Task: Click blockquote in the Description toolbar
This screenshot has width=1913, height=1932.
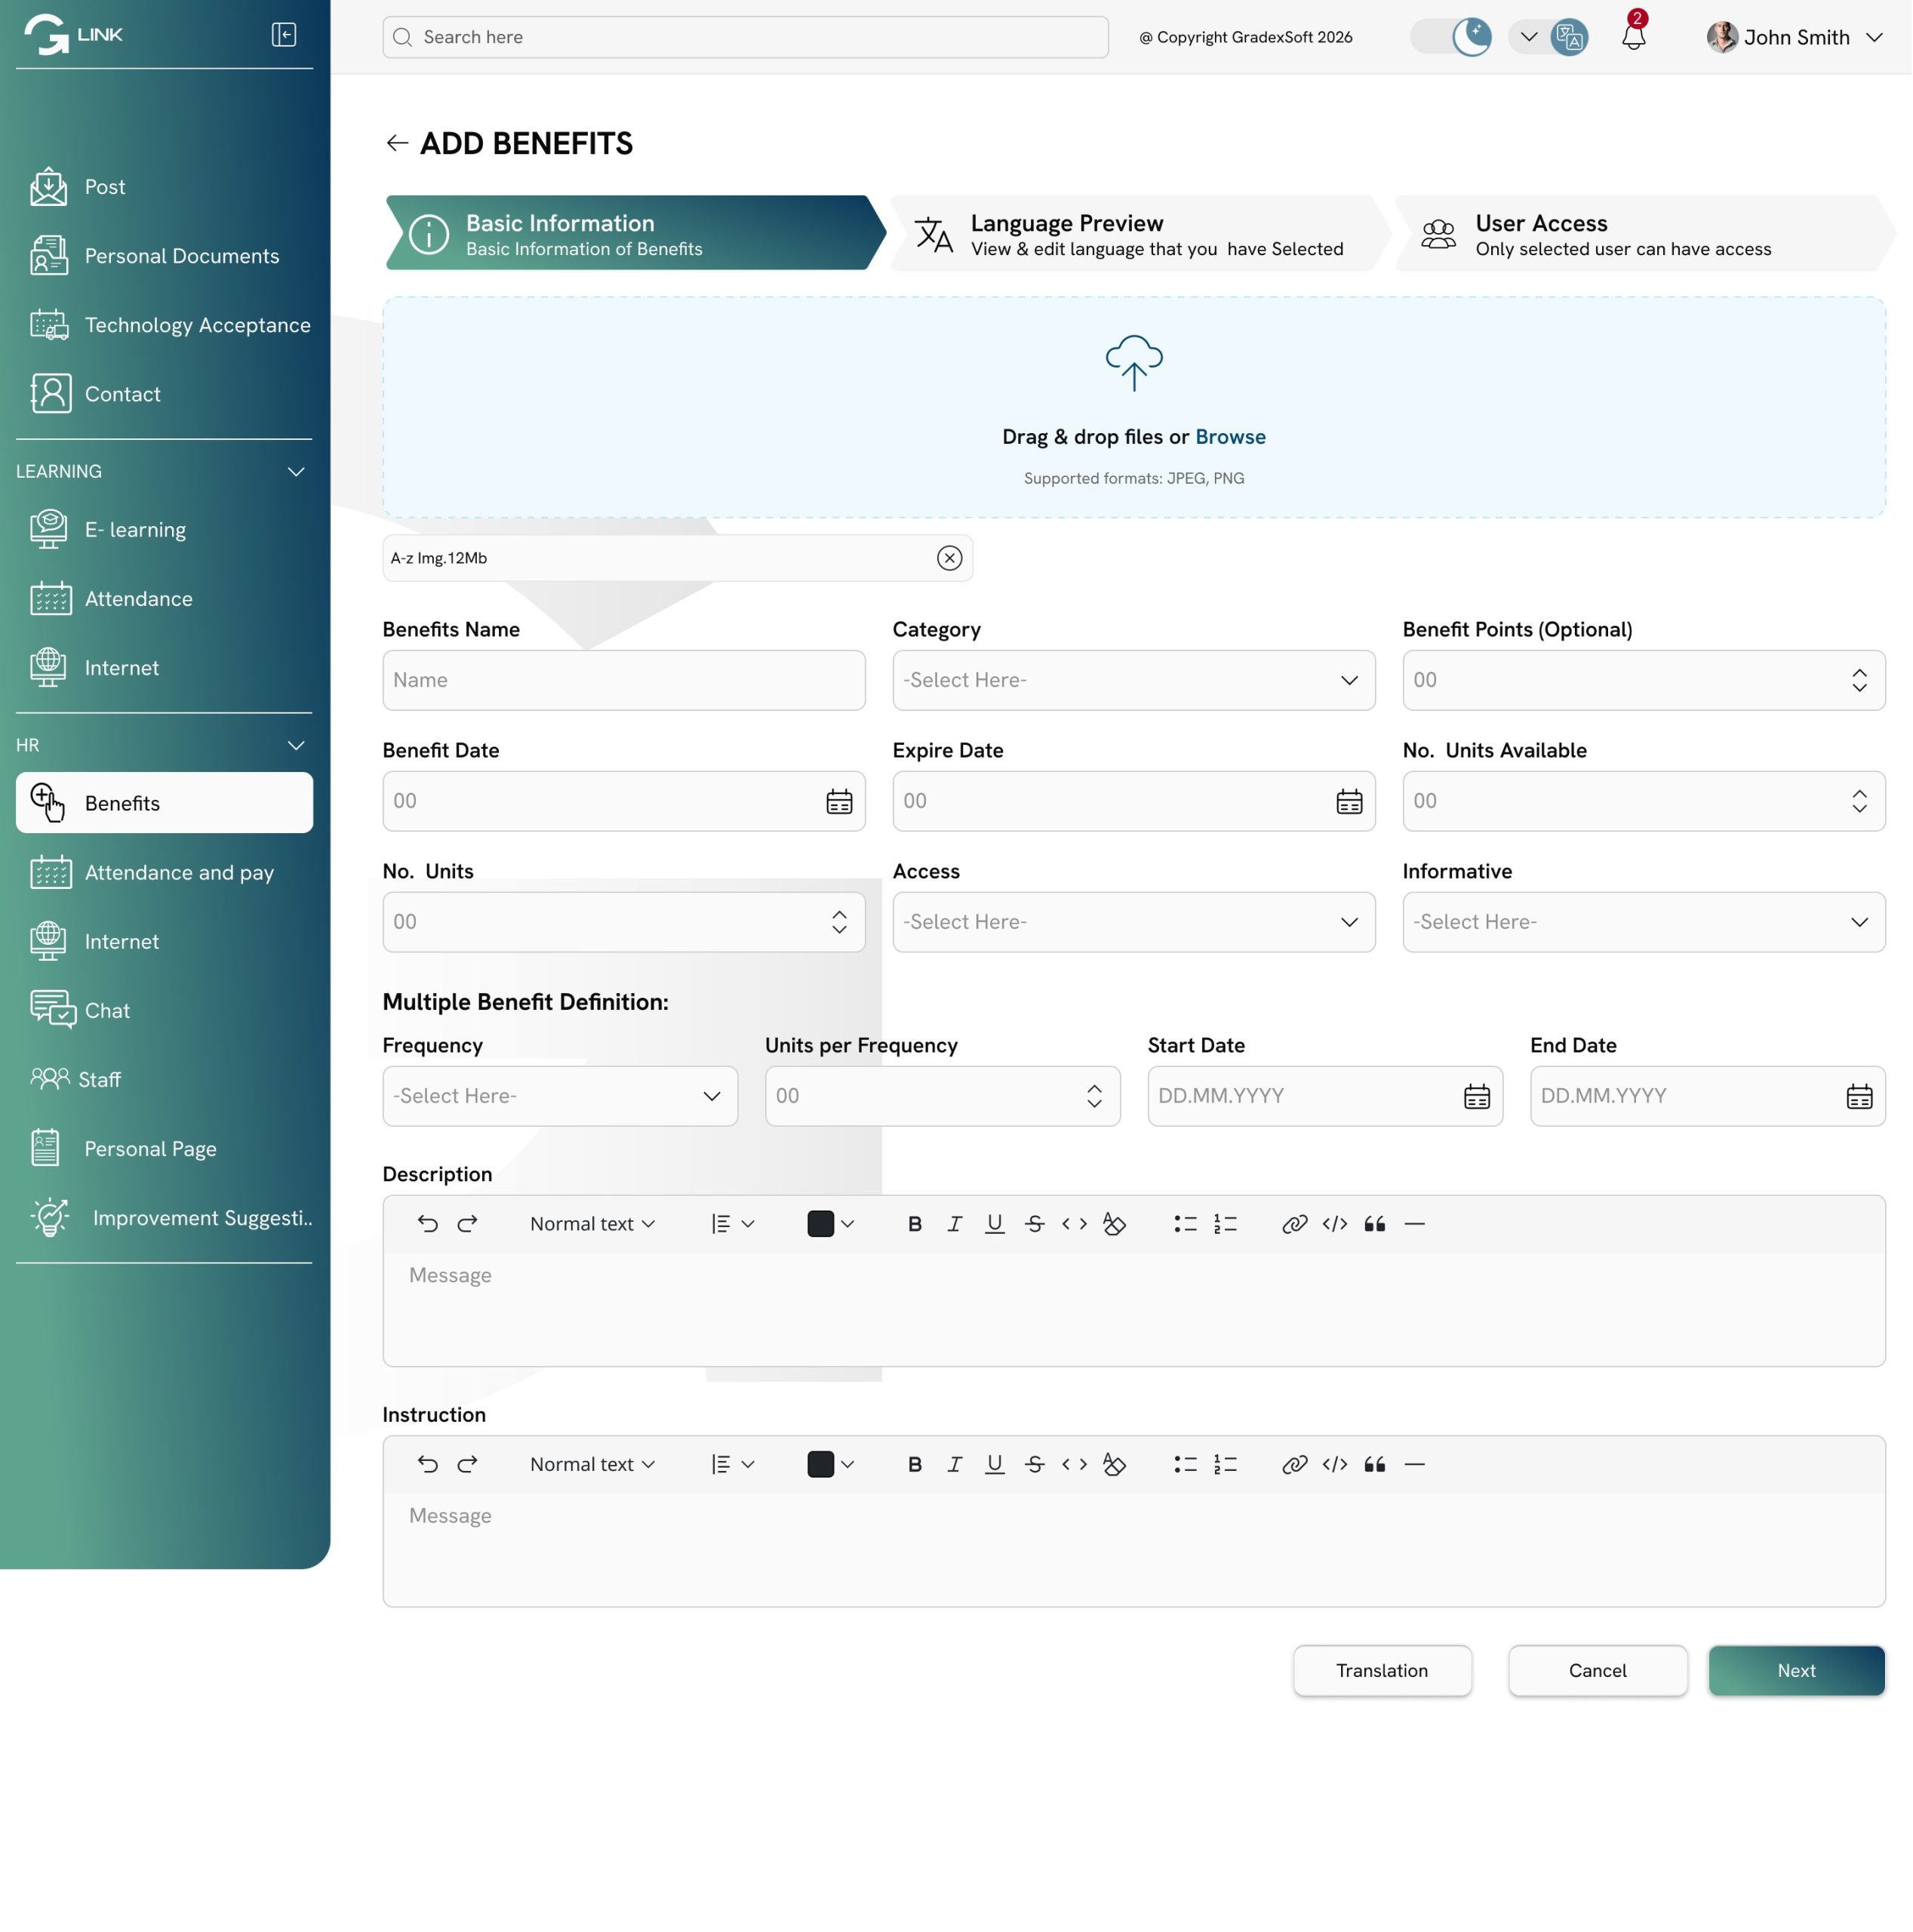Action: pyautogui.click(x=1374, y=1224)
